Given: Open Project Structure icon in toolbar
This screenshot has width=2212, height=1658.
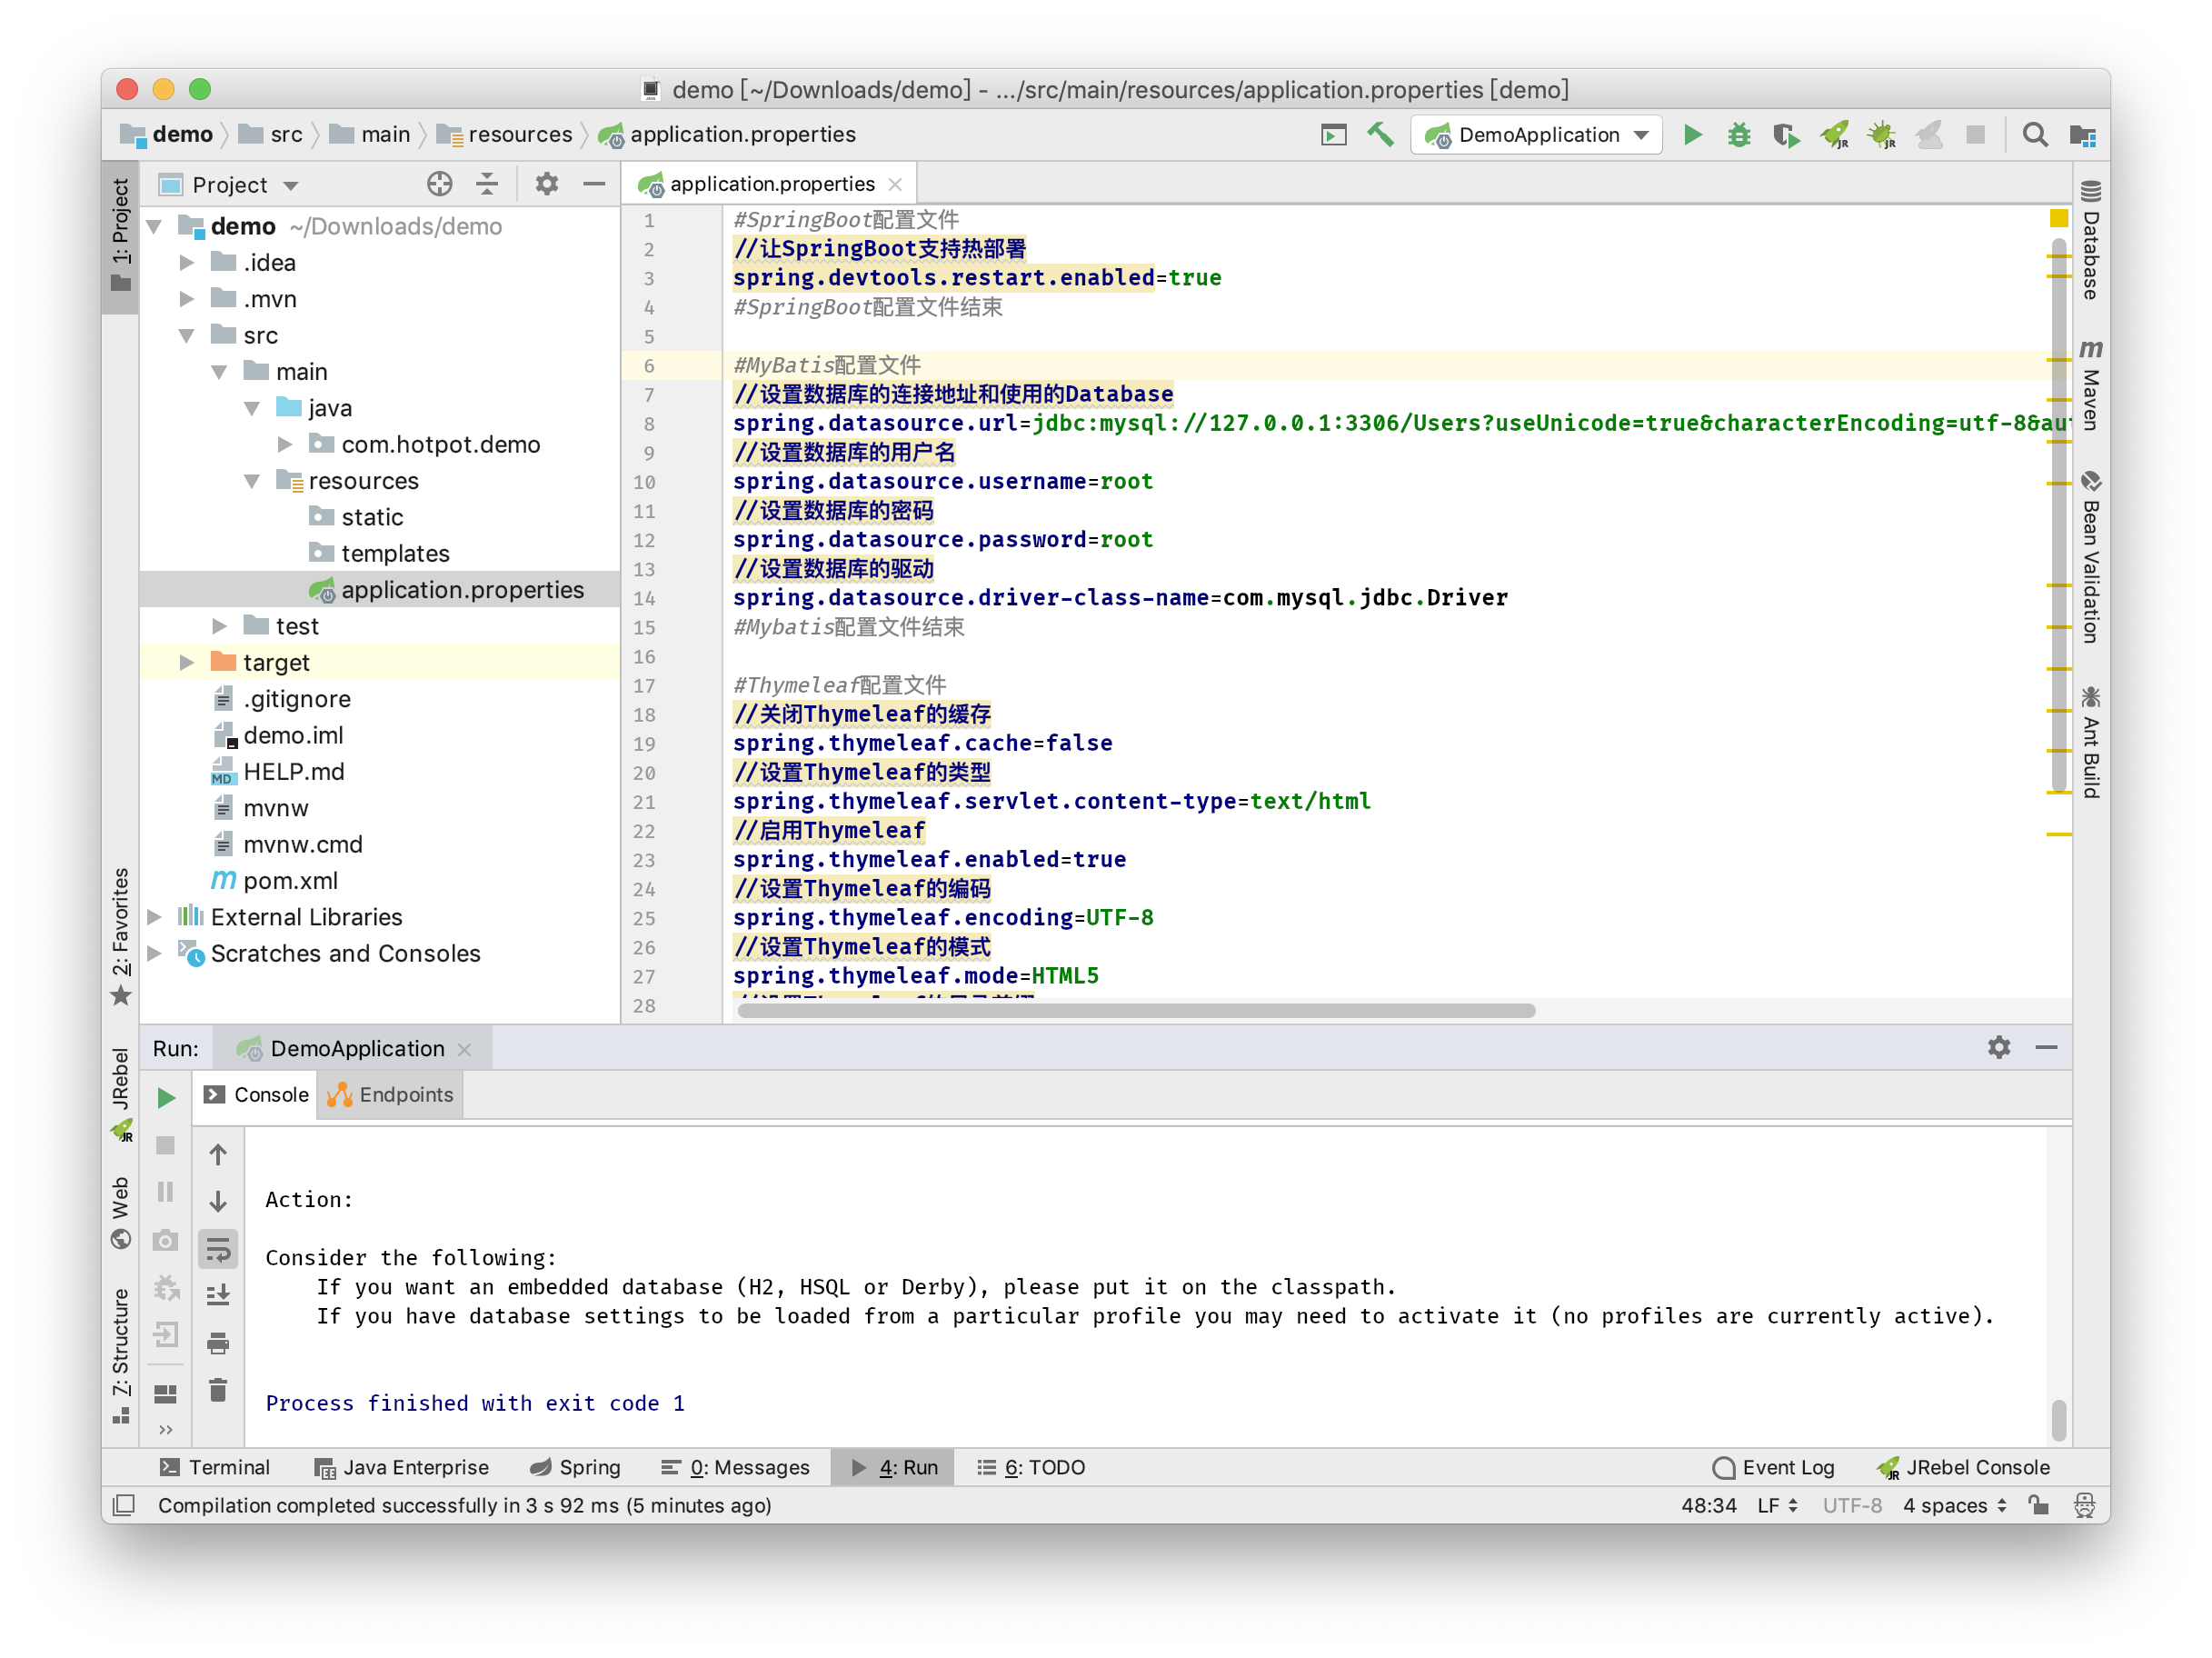Looking at the screenshot, I should (x=2082, y=135).
